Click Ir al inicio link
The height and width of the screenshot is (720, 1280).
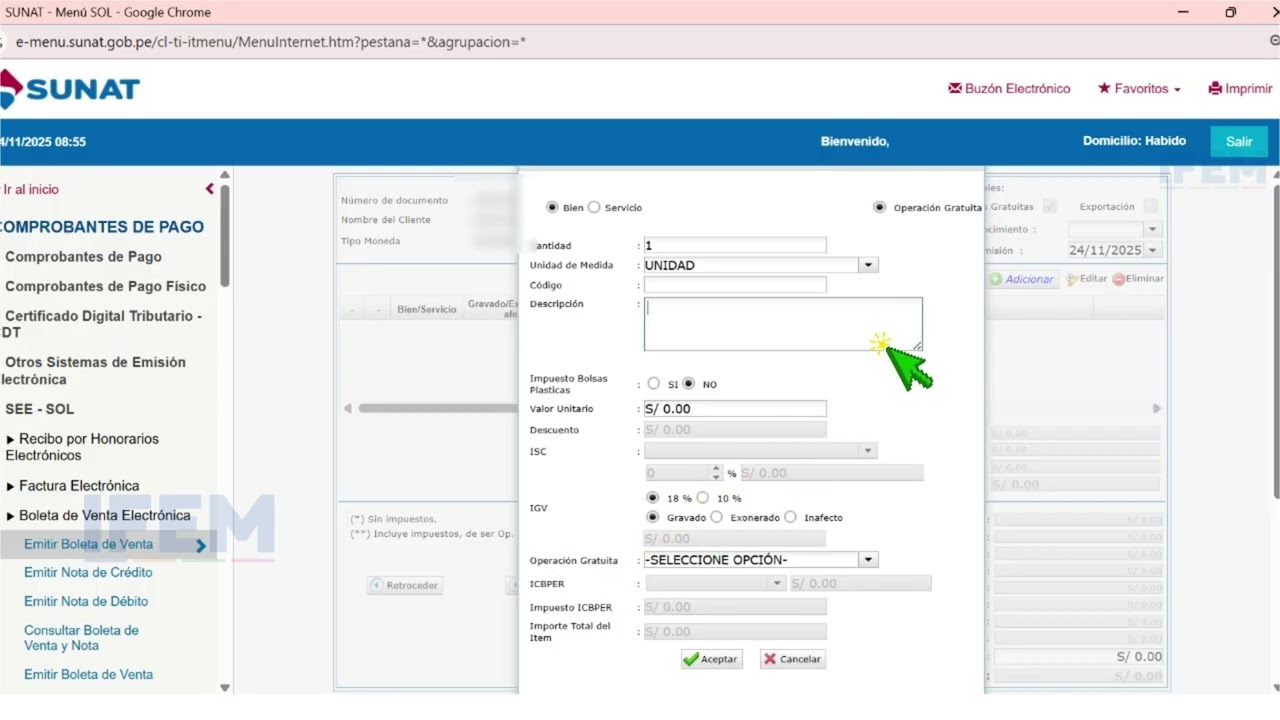31,189
